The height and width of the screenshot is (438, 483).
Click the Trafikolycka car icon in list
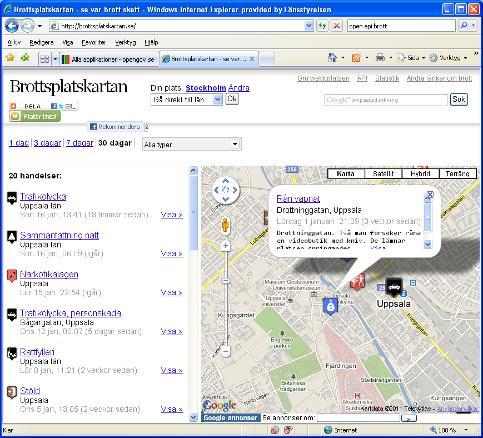(x=12, y=198)
